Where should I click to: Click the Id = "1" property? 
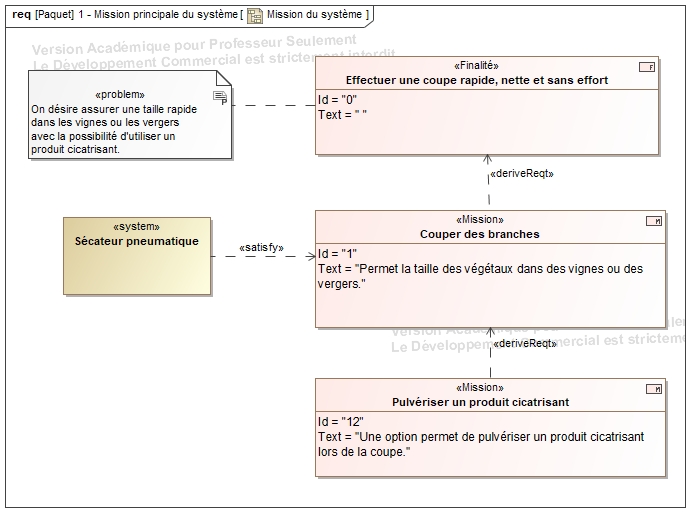pos(337,254)
